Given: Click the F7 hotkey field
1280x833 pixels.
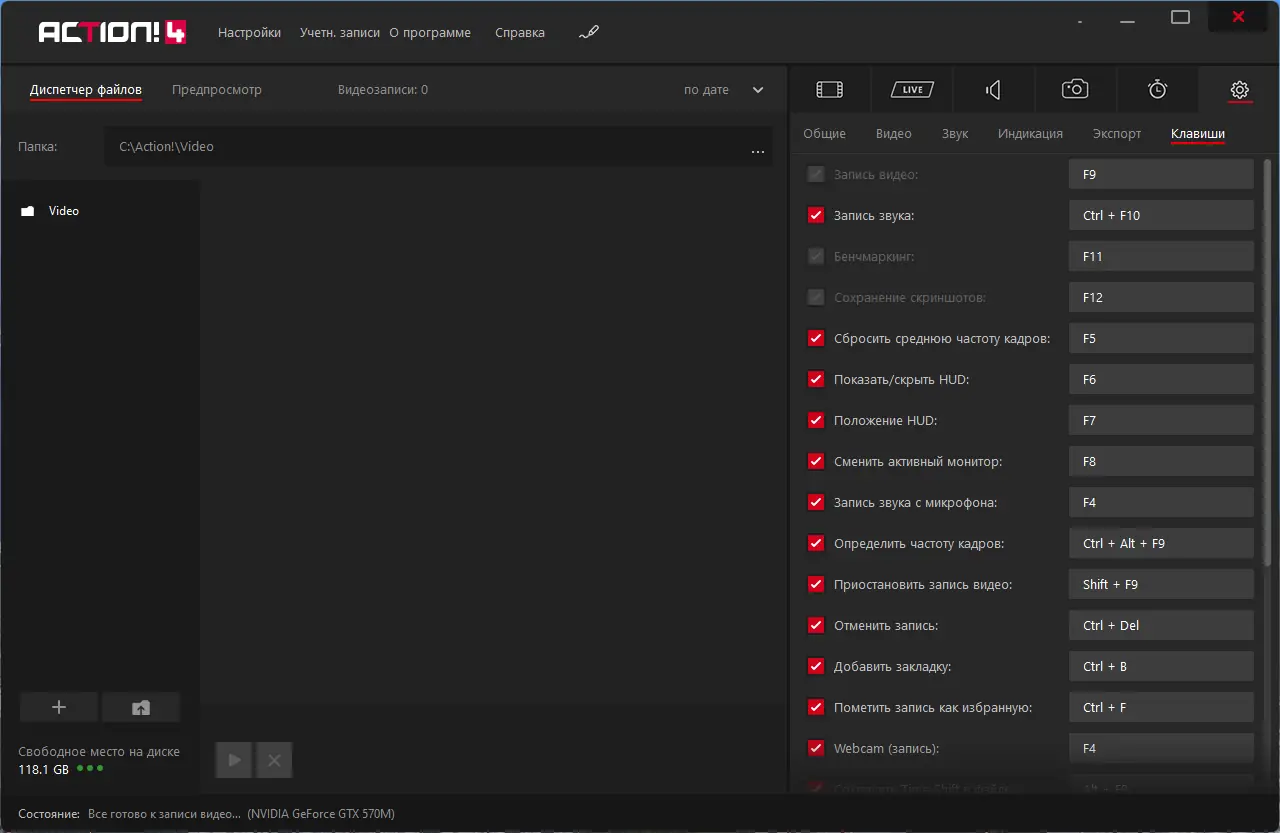Looking at the screenshot, I should point(1161,420).
